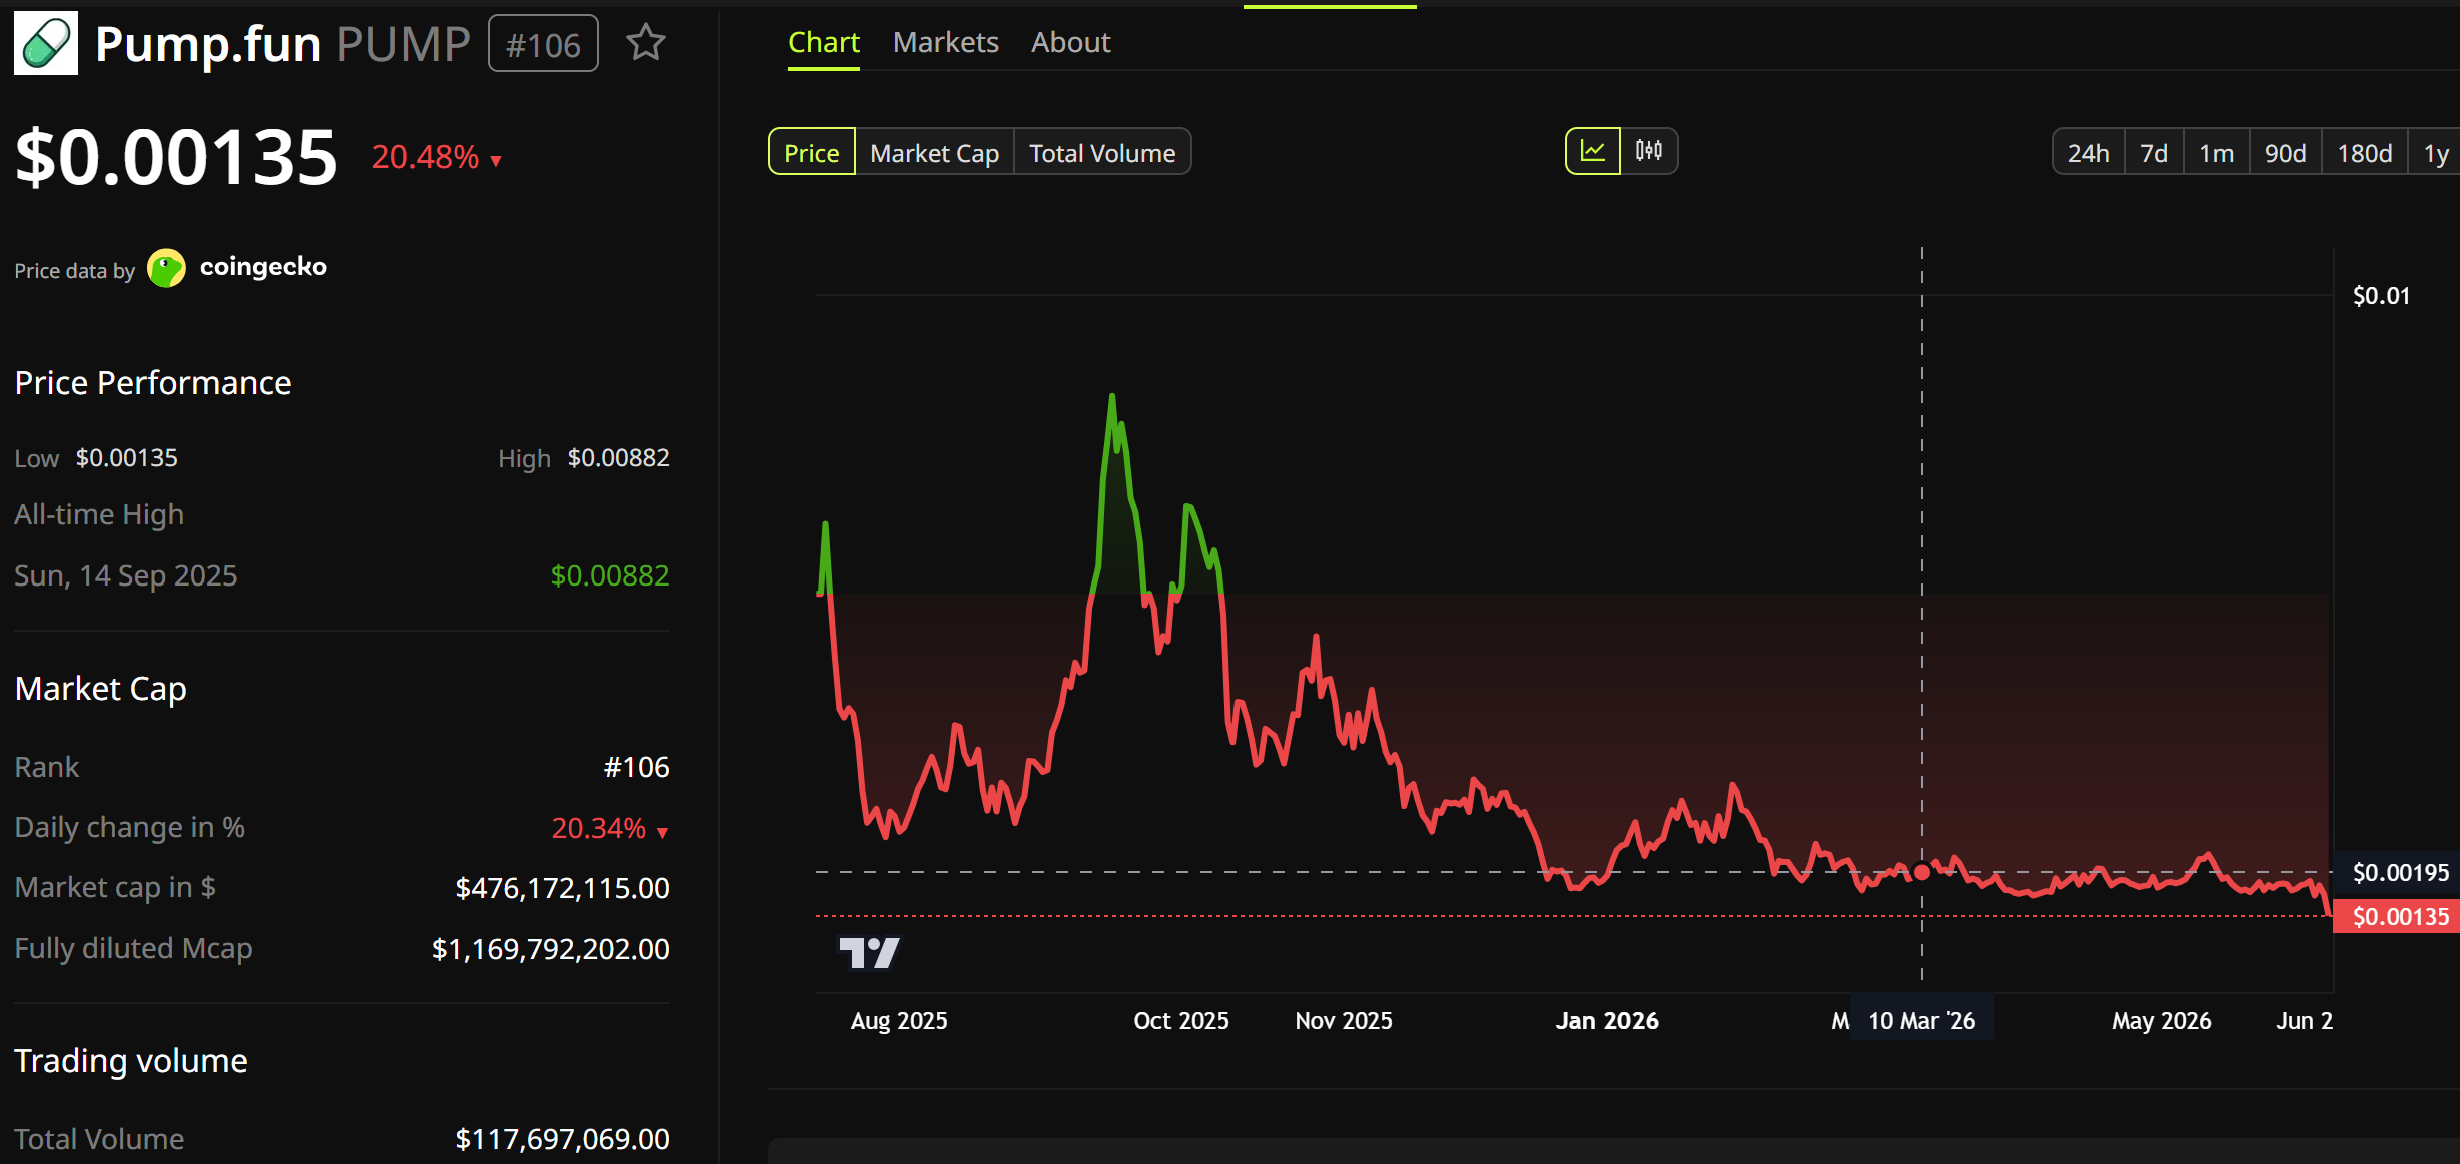Switch to line chart view
The image size is (2460, 1164).
pyautogui.click(x=1593, y=151)
